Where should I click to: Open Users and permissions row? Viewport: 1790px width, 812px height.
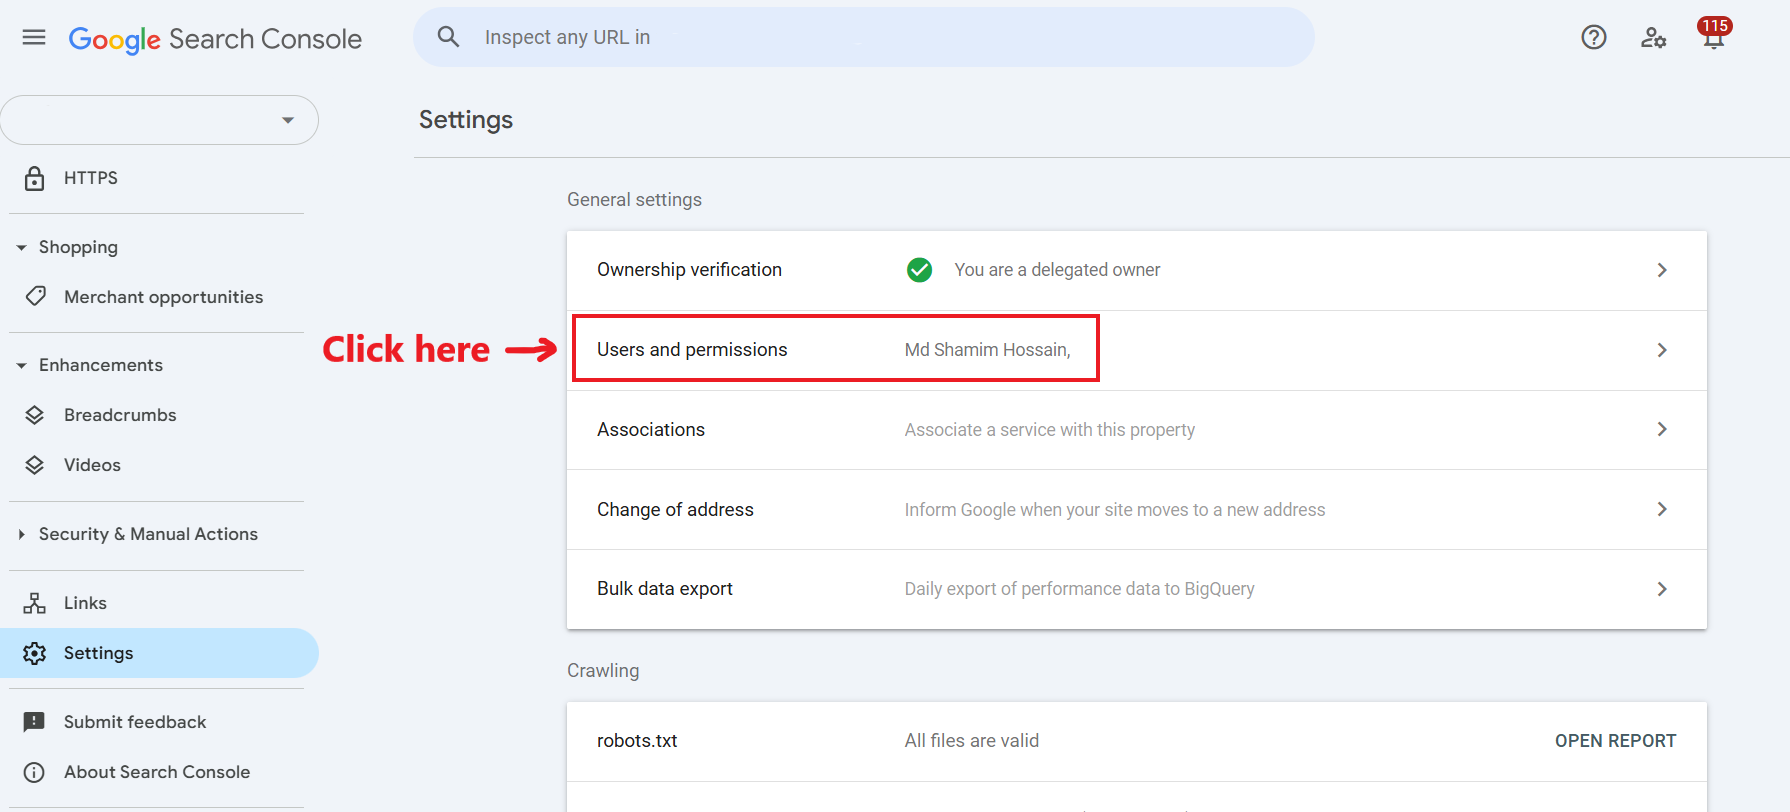[1137, 350]
